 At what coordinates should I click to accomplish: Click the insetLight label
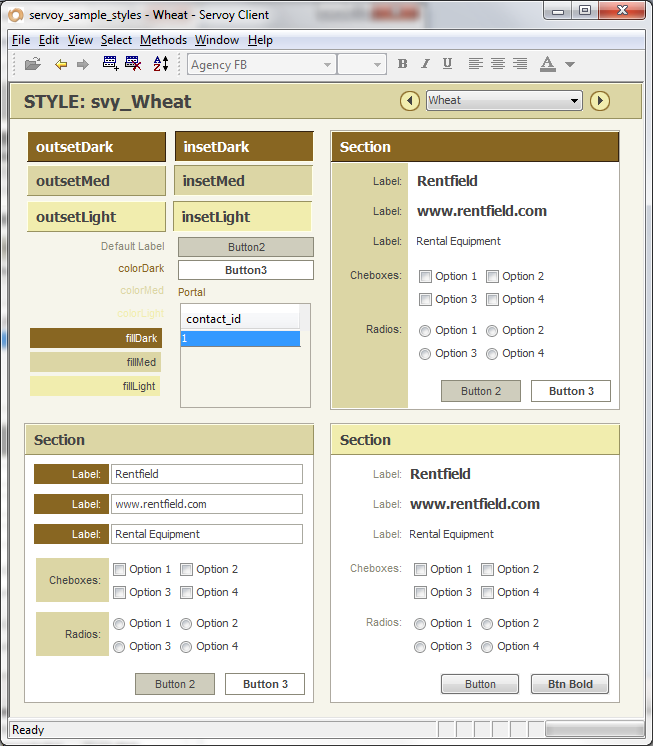pos(243,217)
